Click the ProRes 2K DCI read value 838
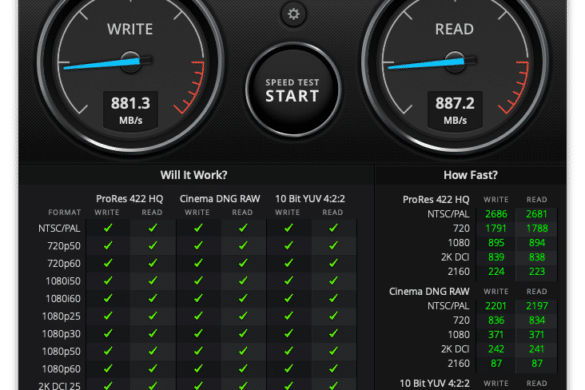Screen dimensions: 585x390 click(536, 257)
